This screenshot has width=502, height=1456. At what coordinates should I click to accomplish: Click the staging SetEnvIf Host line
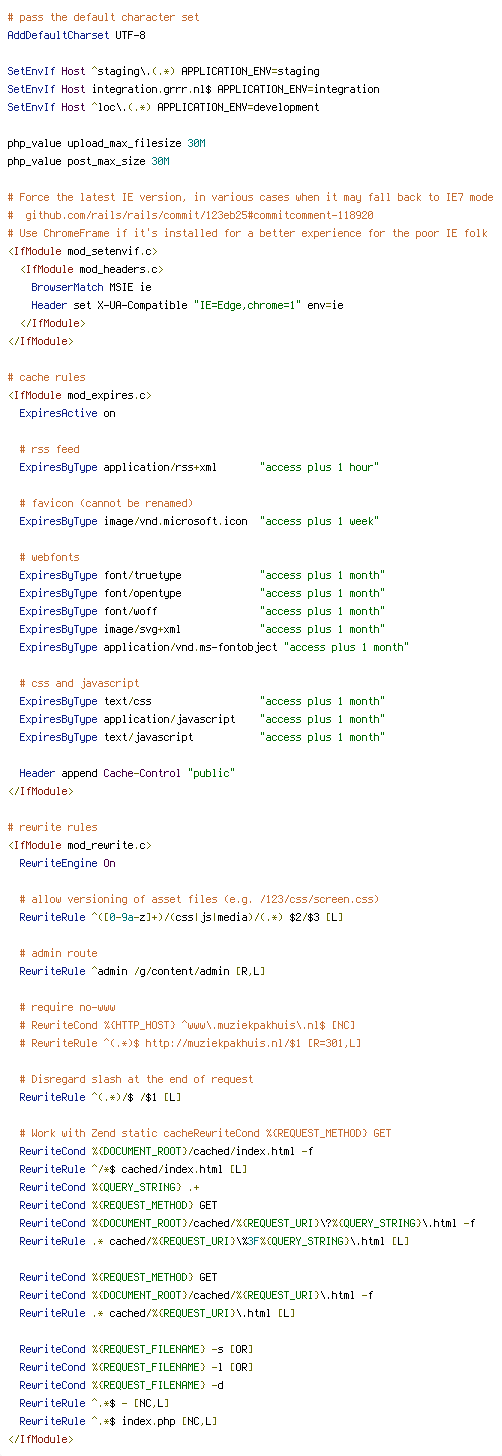coord(163,71)
